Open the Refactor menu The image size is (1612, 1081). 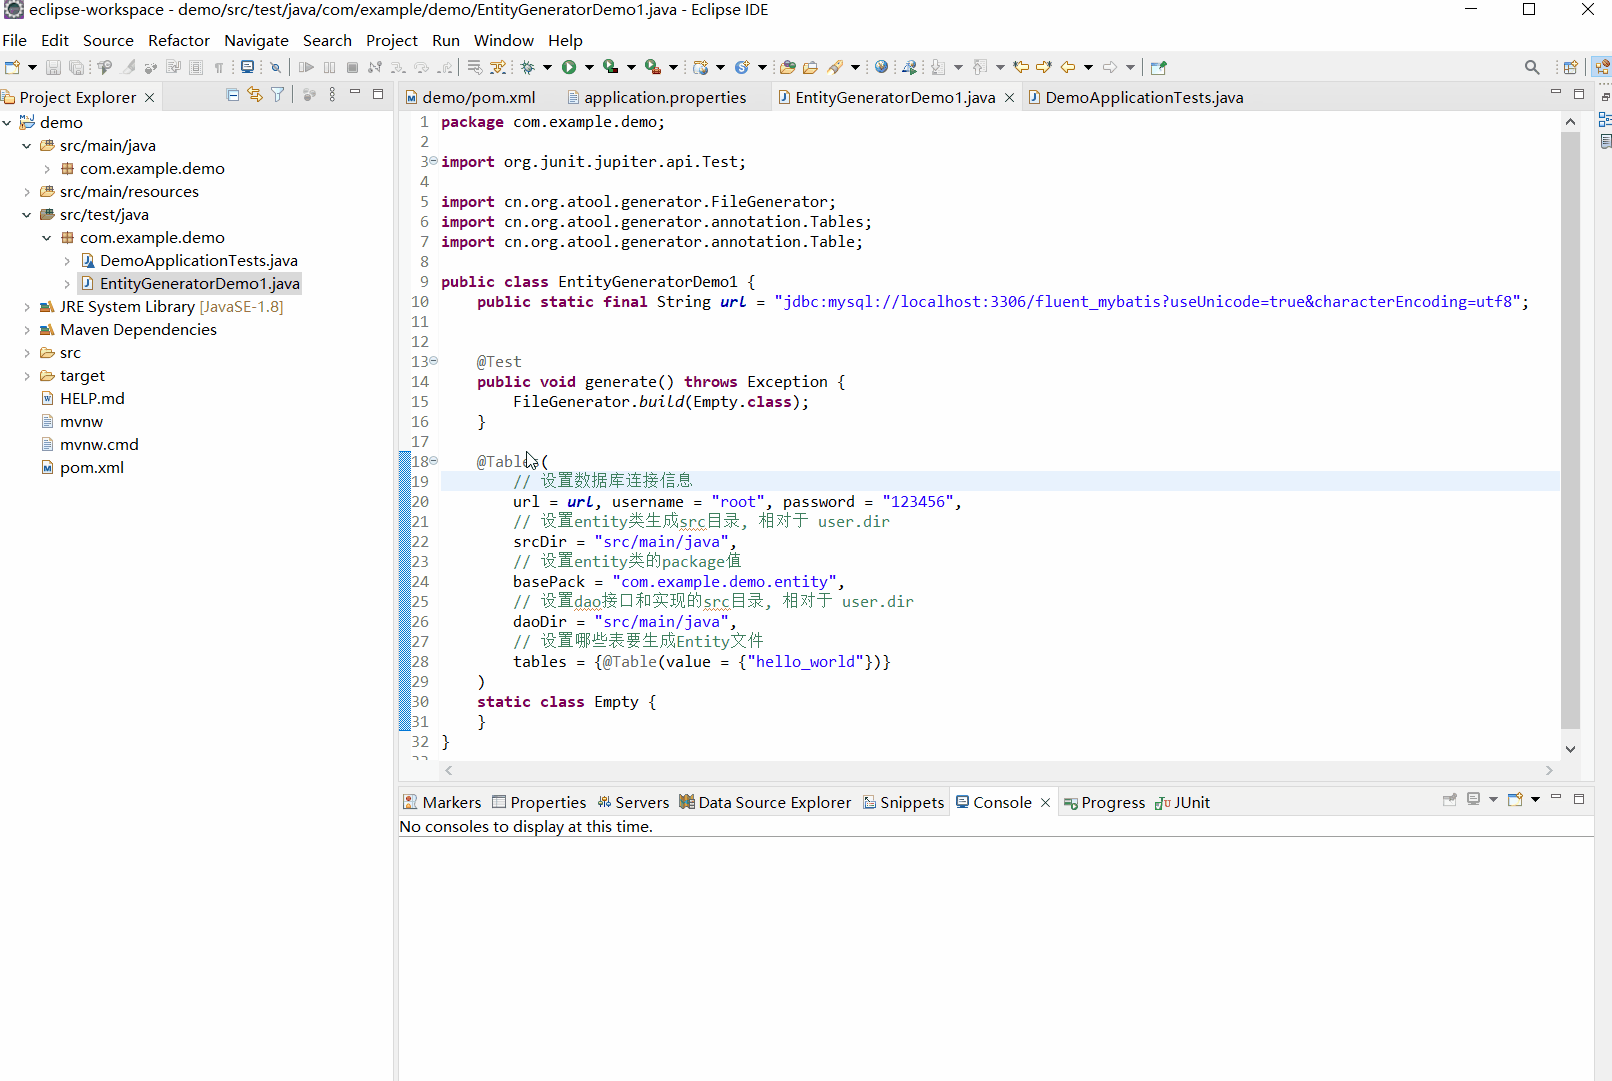[x=179, y=40]
